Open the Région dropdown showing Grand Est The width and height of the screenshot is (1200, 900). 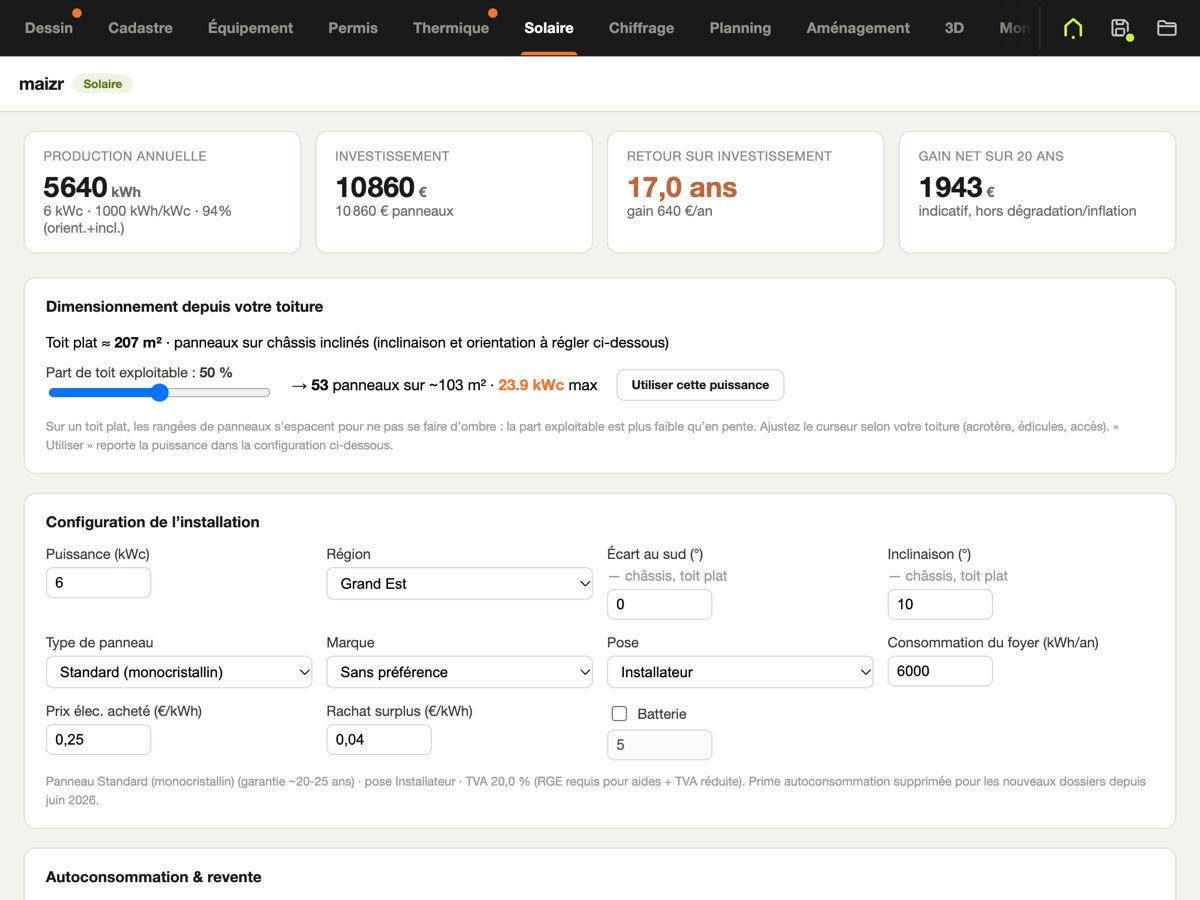click(x=460, y=584)
